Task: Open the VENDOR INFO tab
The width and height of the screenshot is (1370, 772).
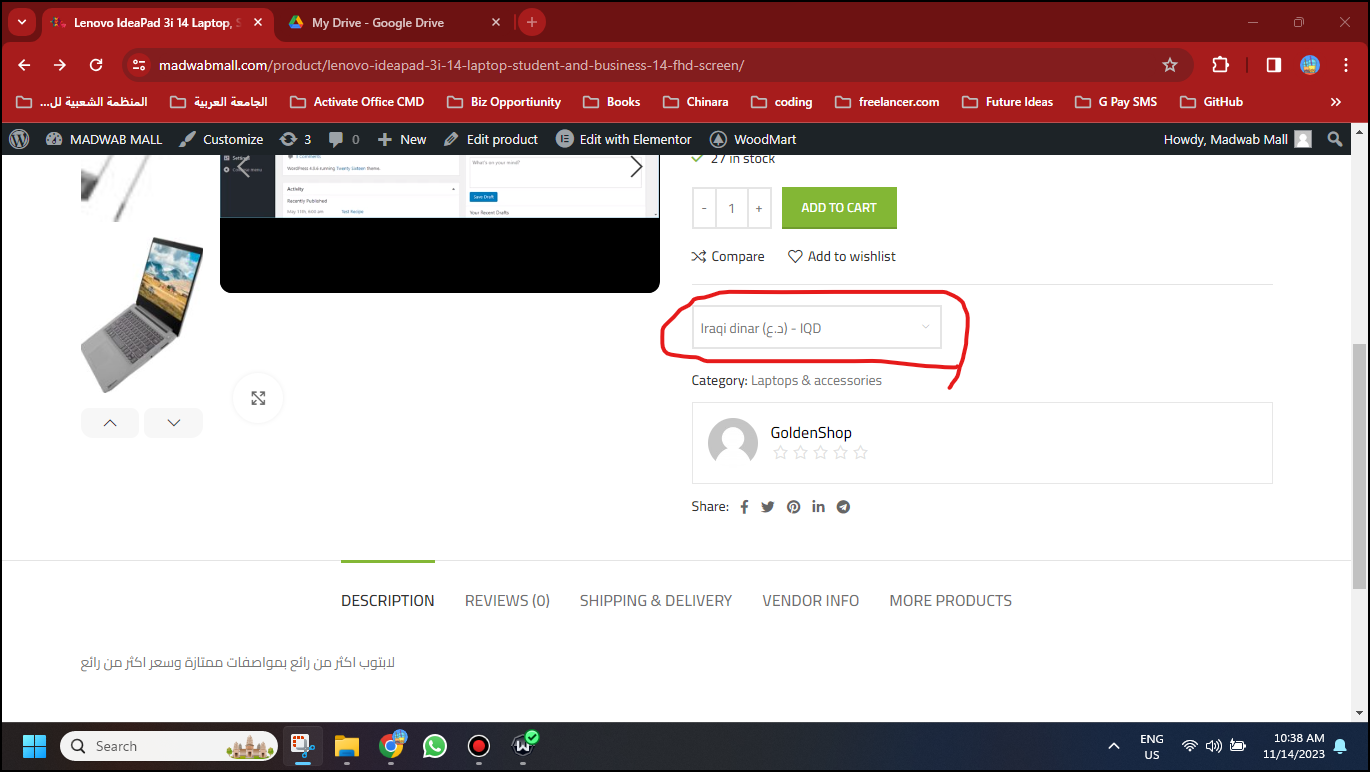Action: point(811,601)
